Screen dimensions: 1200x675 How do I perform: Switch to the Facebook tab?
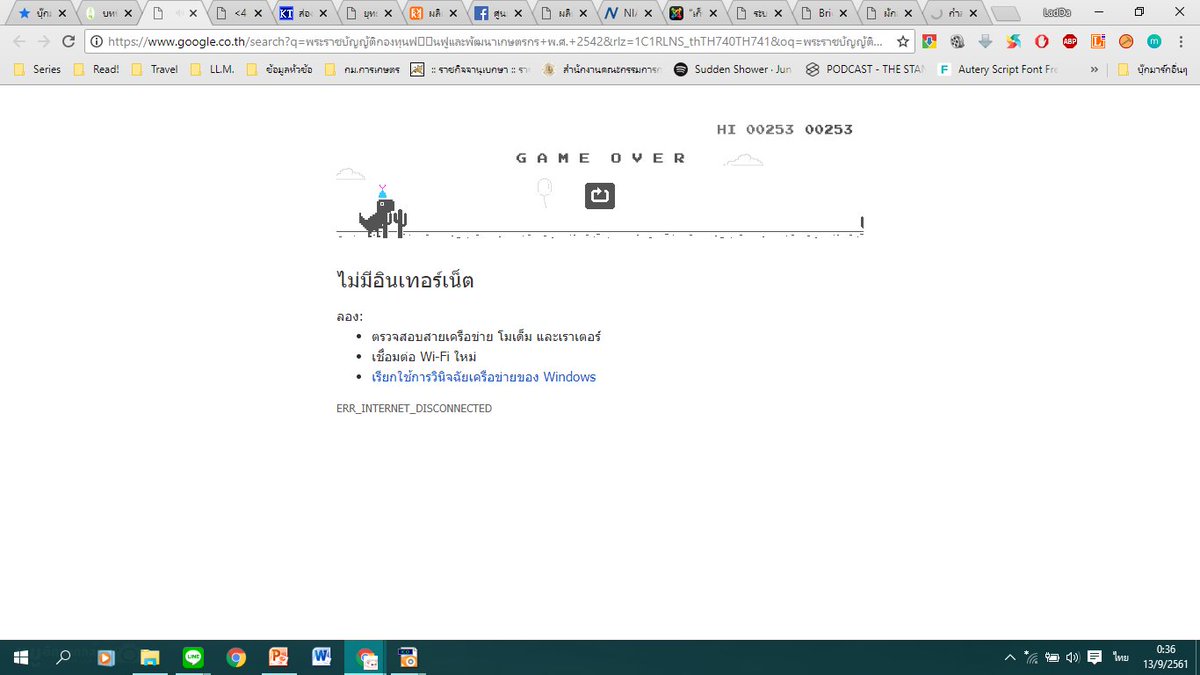click(x=494, y=13)
